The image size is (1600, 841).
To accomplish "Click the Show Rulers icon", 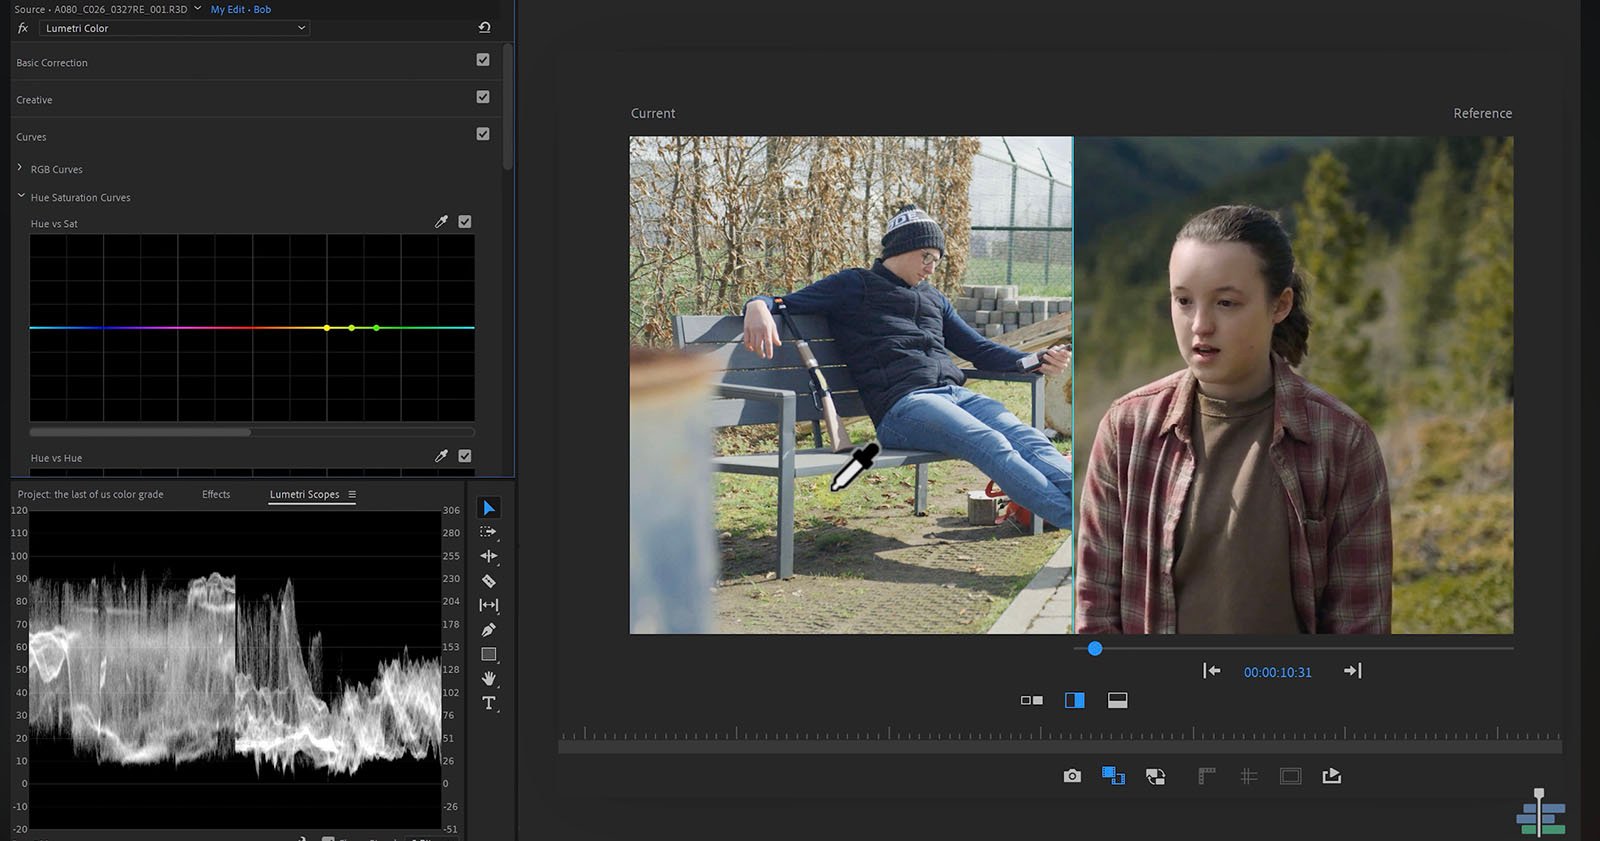I will pos(1207,776).
